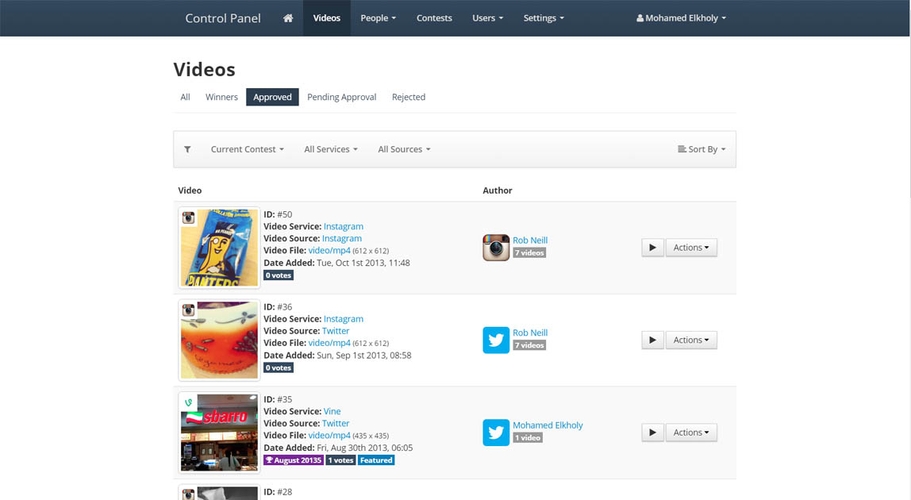Open Actions dropdown for video #50
This screenshot has width=911, height=500.
tap(691, 247)
